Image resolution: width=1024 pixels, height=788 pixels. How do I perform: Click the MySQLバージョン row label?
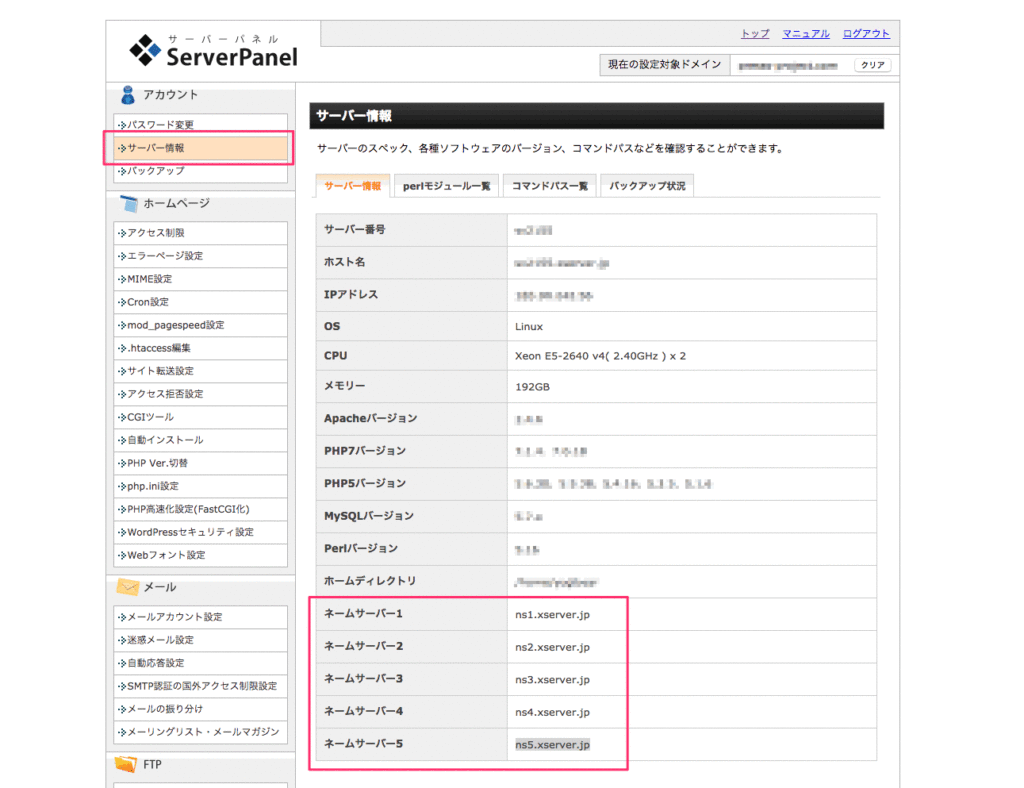(369, 516)
